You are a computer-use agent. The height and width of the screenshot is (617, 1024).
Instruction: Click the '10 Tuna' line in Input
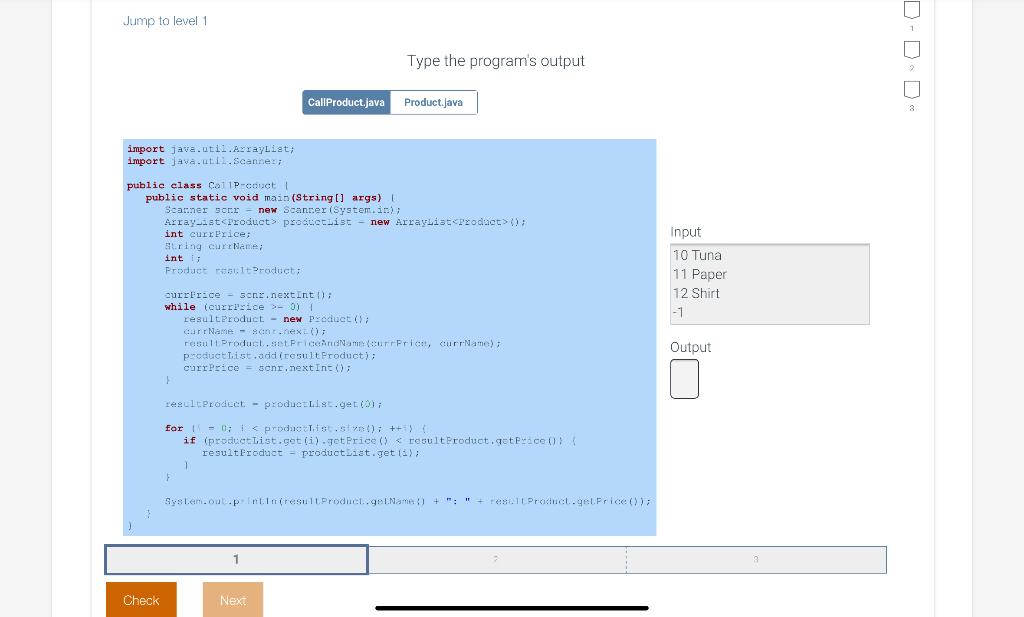pos(698,255)
